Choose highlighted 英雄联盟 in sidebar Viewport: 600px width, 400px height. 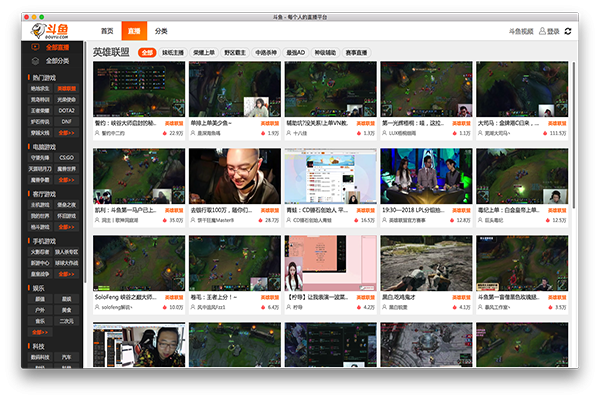pos(67,88)
